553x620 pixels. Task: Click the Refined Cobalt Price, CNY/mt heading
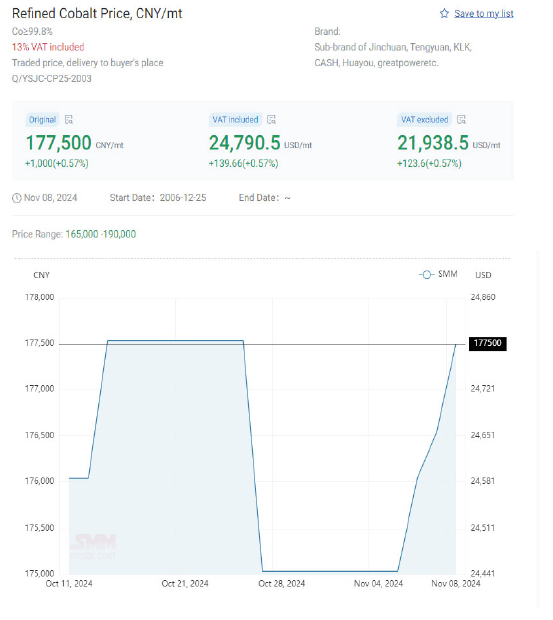(x=97, y=13)
